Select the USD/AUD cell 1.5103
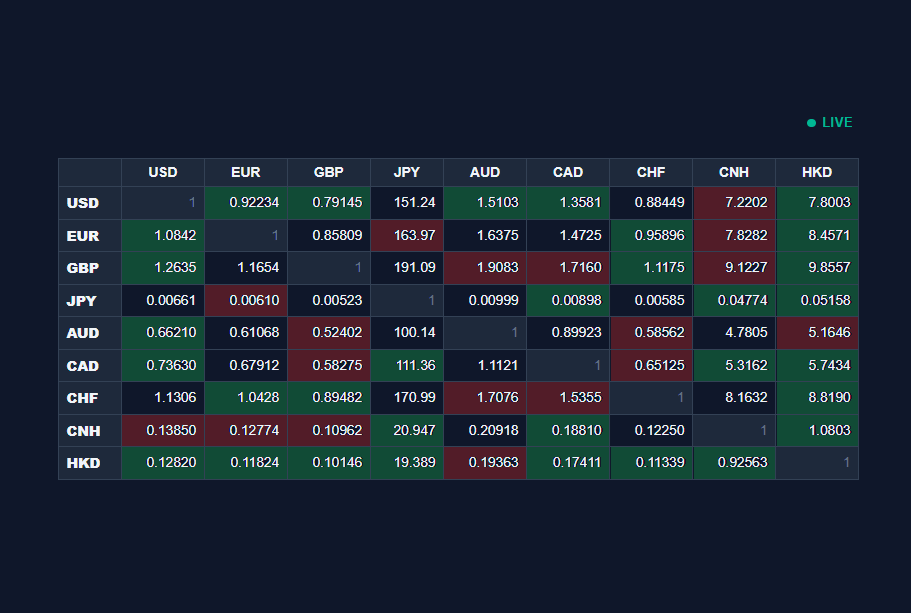This screenshot has width=911, height=613. click(x=485, y=203)
